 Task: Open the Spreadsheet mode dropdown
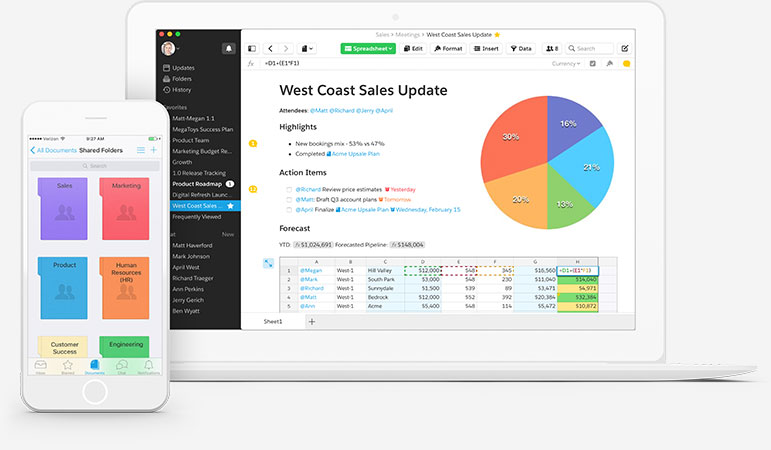[x=368, y=48]
